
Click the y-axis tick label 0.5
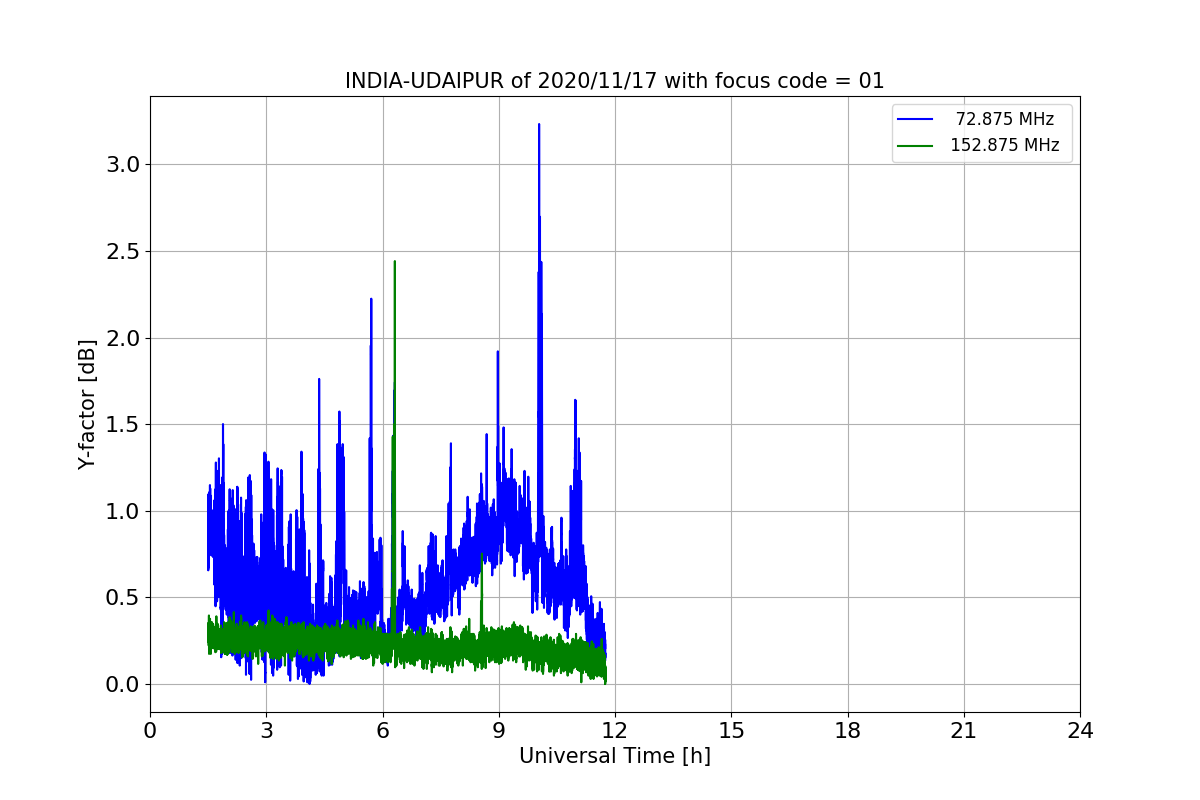[123, 598]
